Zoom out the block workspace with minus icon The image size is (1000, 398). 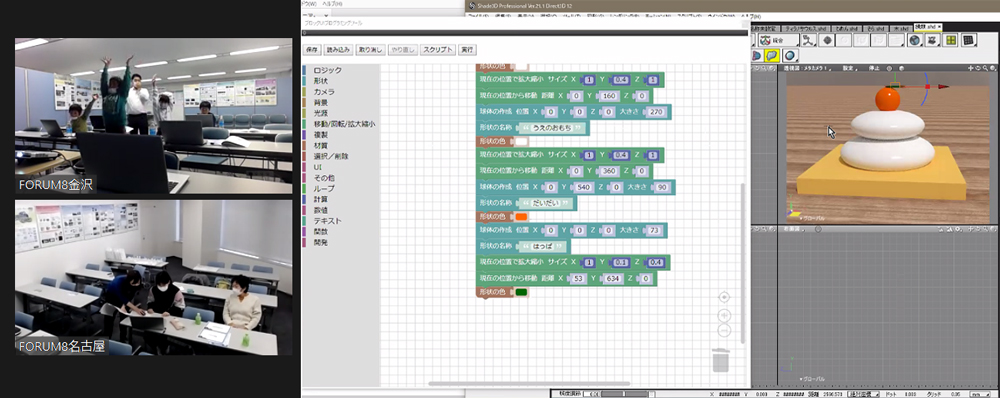(x=724, y=330)
